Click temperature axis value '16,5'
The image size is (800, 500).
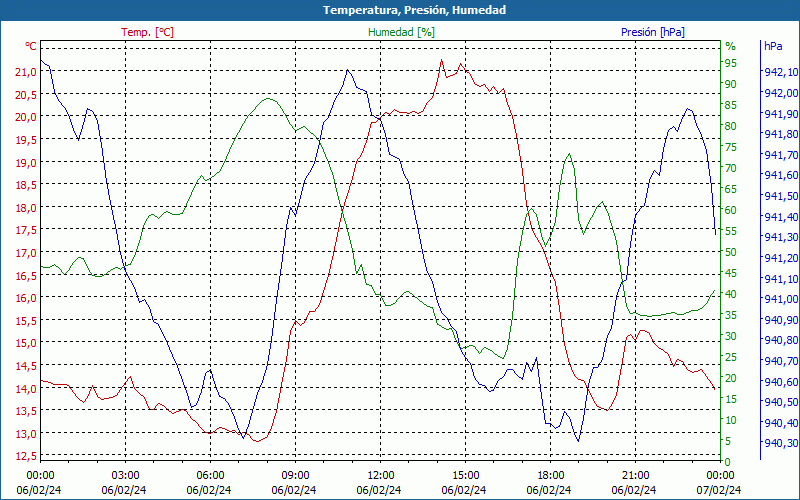[26, 276]
